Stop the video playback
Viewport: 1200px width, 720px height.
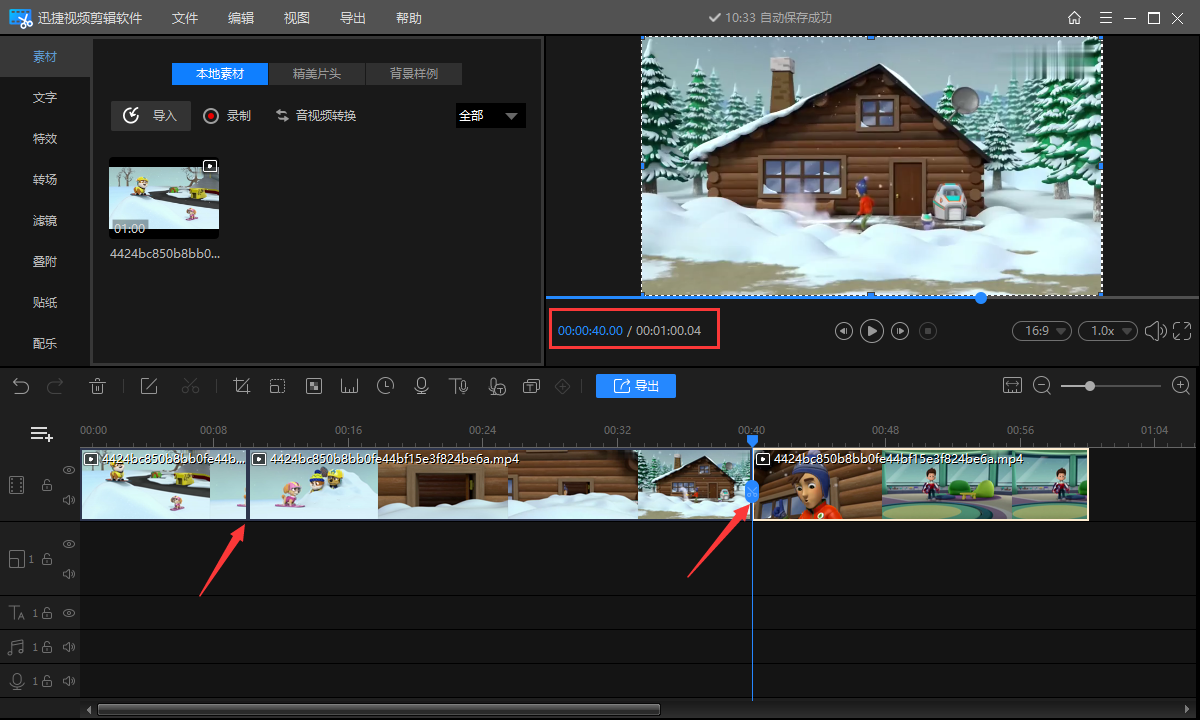[x=928, y=331]
